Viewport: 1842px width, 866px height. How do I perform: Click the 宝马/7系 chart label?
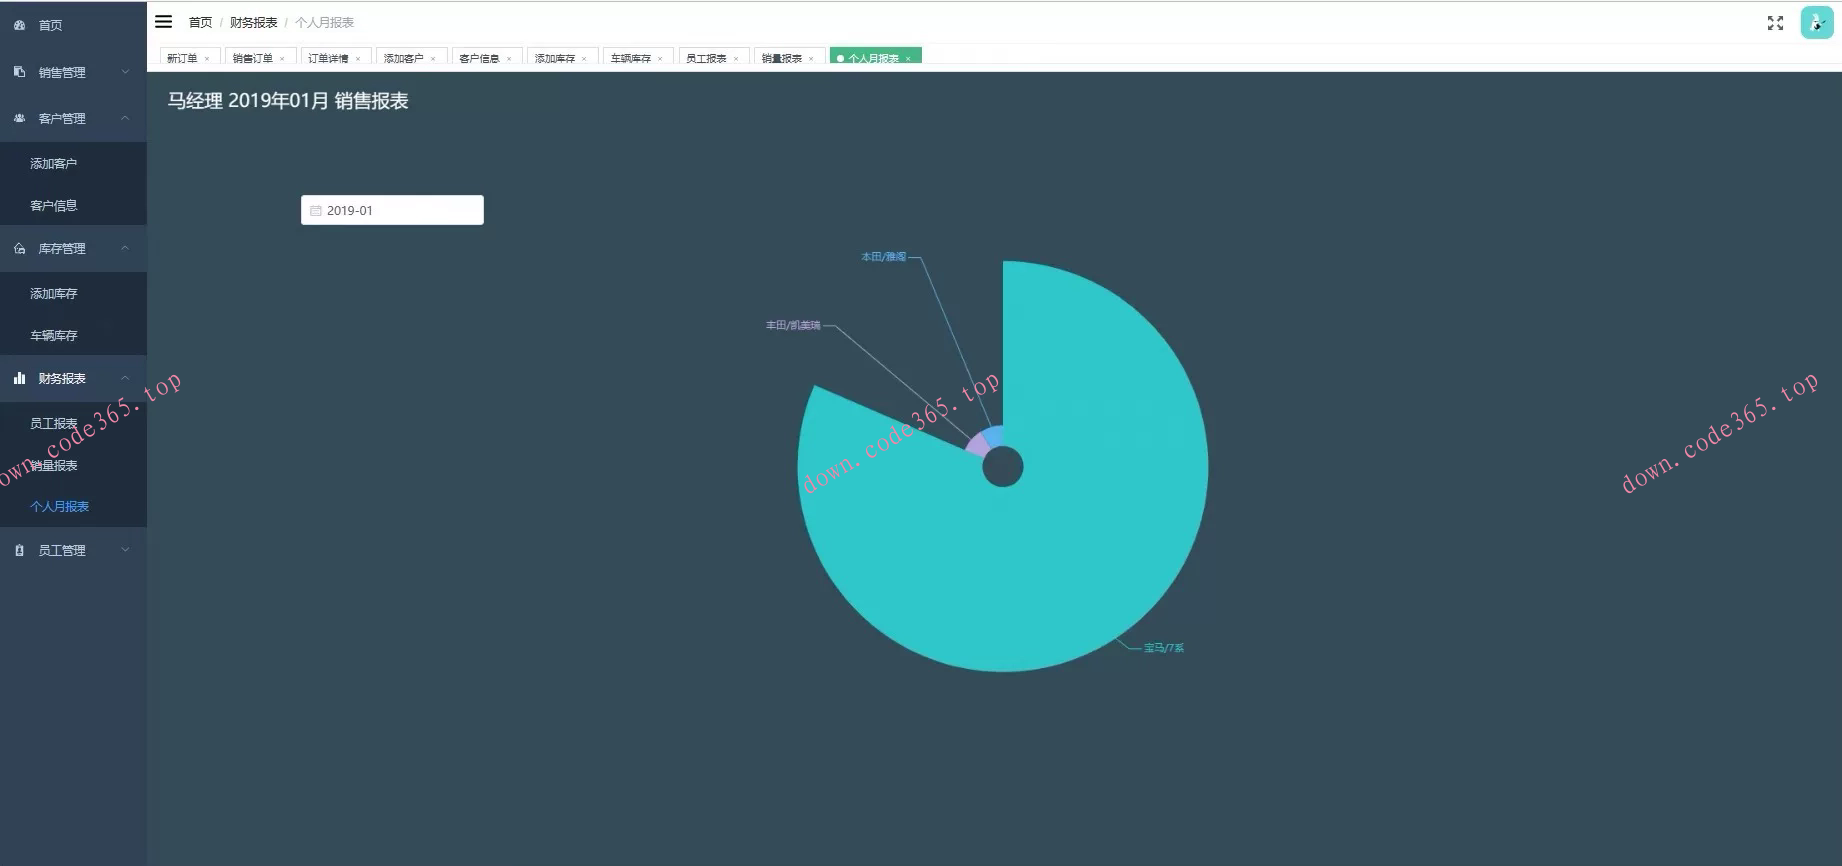[x=1164, y=648]
